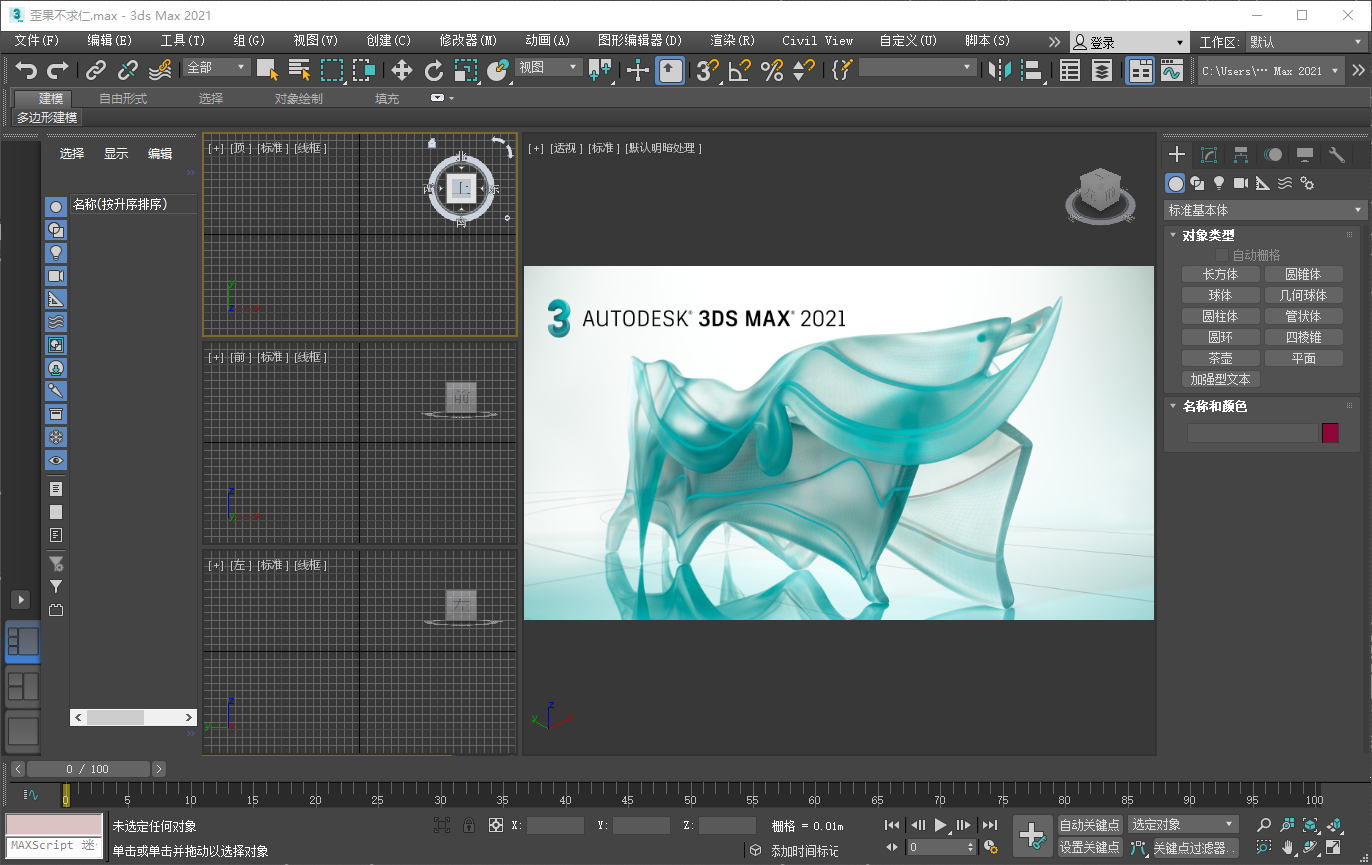Toggle 自动关键点 auto key mode
This screenshot has width=1372, height=865.
tap(1090, 825)
